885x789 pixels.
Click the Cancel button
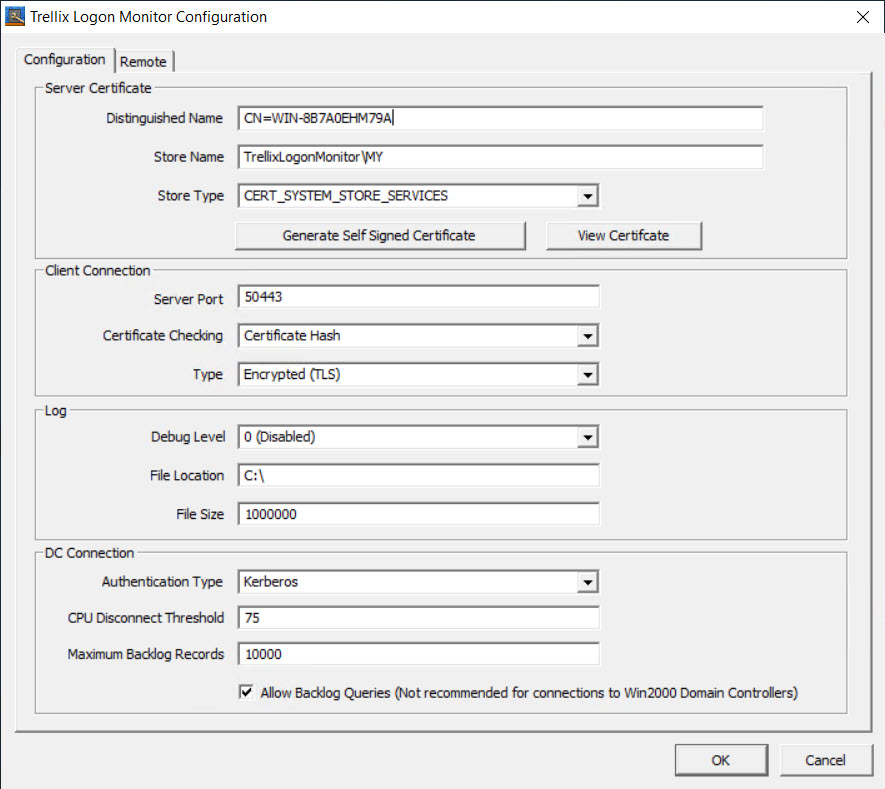[x=825, y=760]
